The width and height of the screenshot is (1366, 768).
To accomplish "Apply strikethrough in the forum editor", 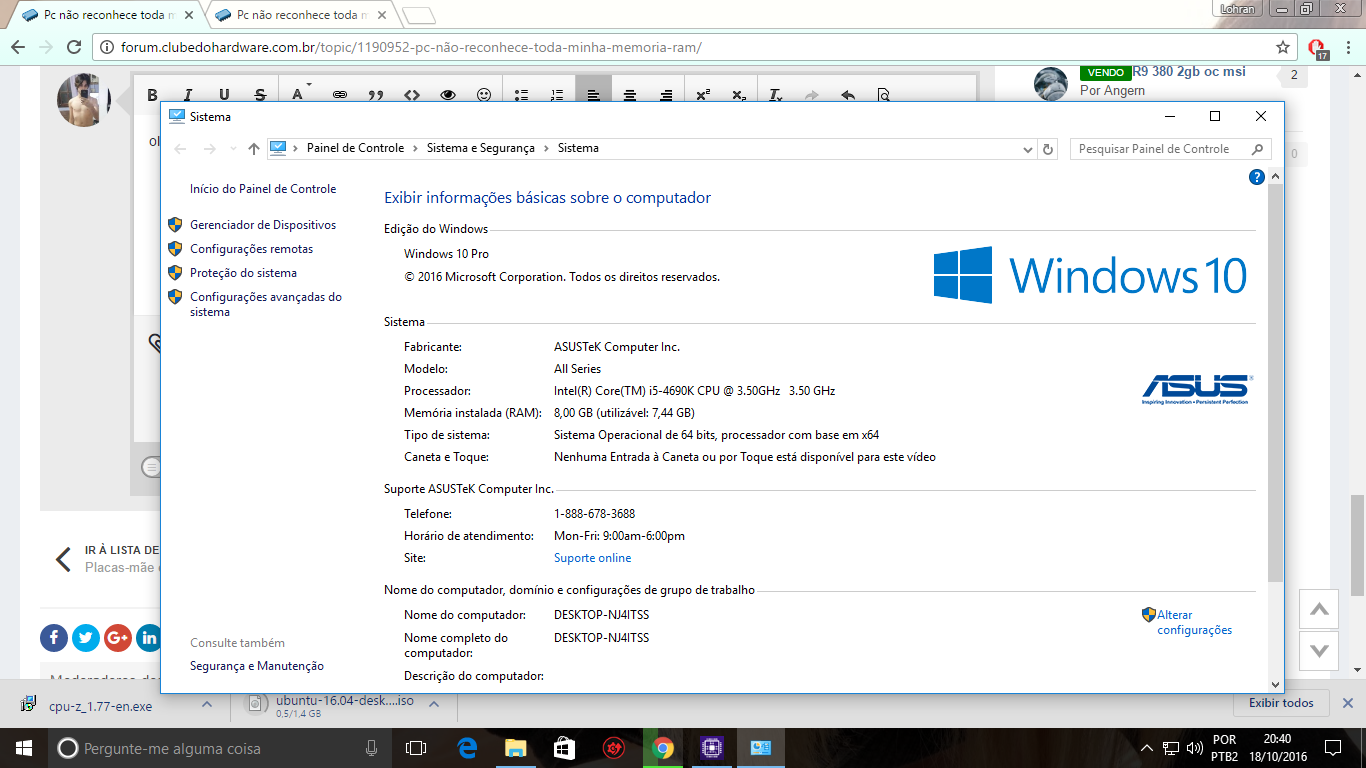I will 260,95.
